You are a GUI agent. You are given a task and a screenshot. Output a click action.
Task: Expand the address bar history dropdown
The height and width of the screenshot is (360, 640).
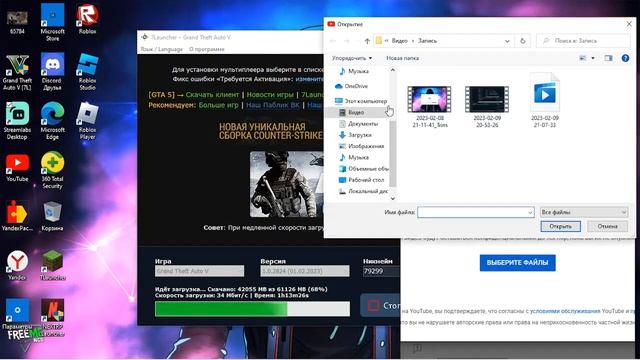click(x=507, y=41)
